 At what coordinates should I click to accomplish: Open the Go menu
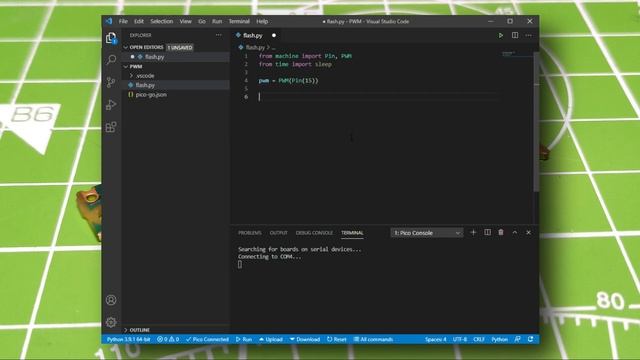(202, 21)
